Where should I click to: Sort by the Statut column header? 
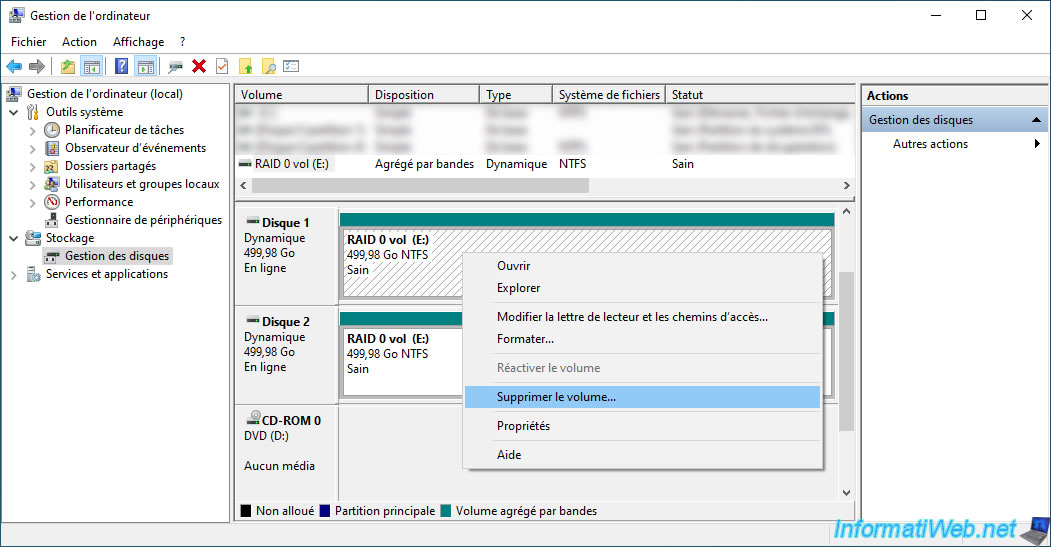[761, 95]
